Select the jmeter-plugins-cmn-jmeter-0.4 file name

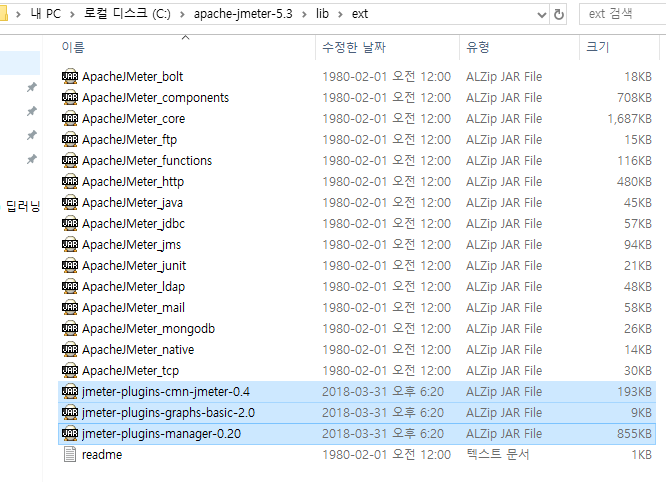click(166, 392)
